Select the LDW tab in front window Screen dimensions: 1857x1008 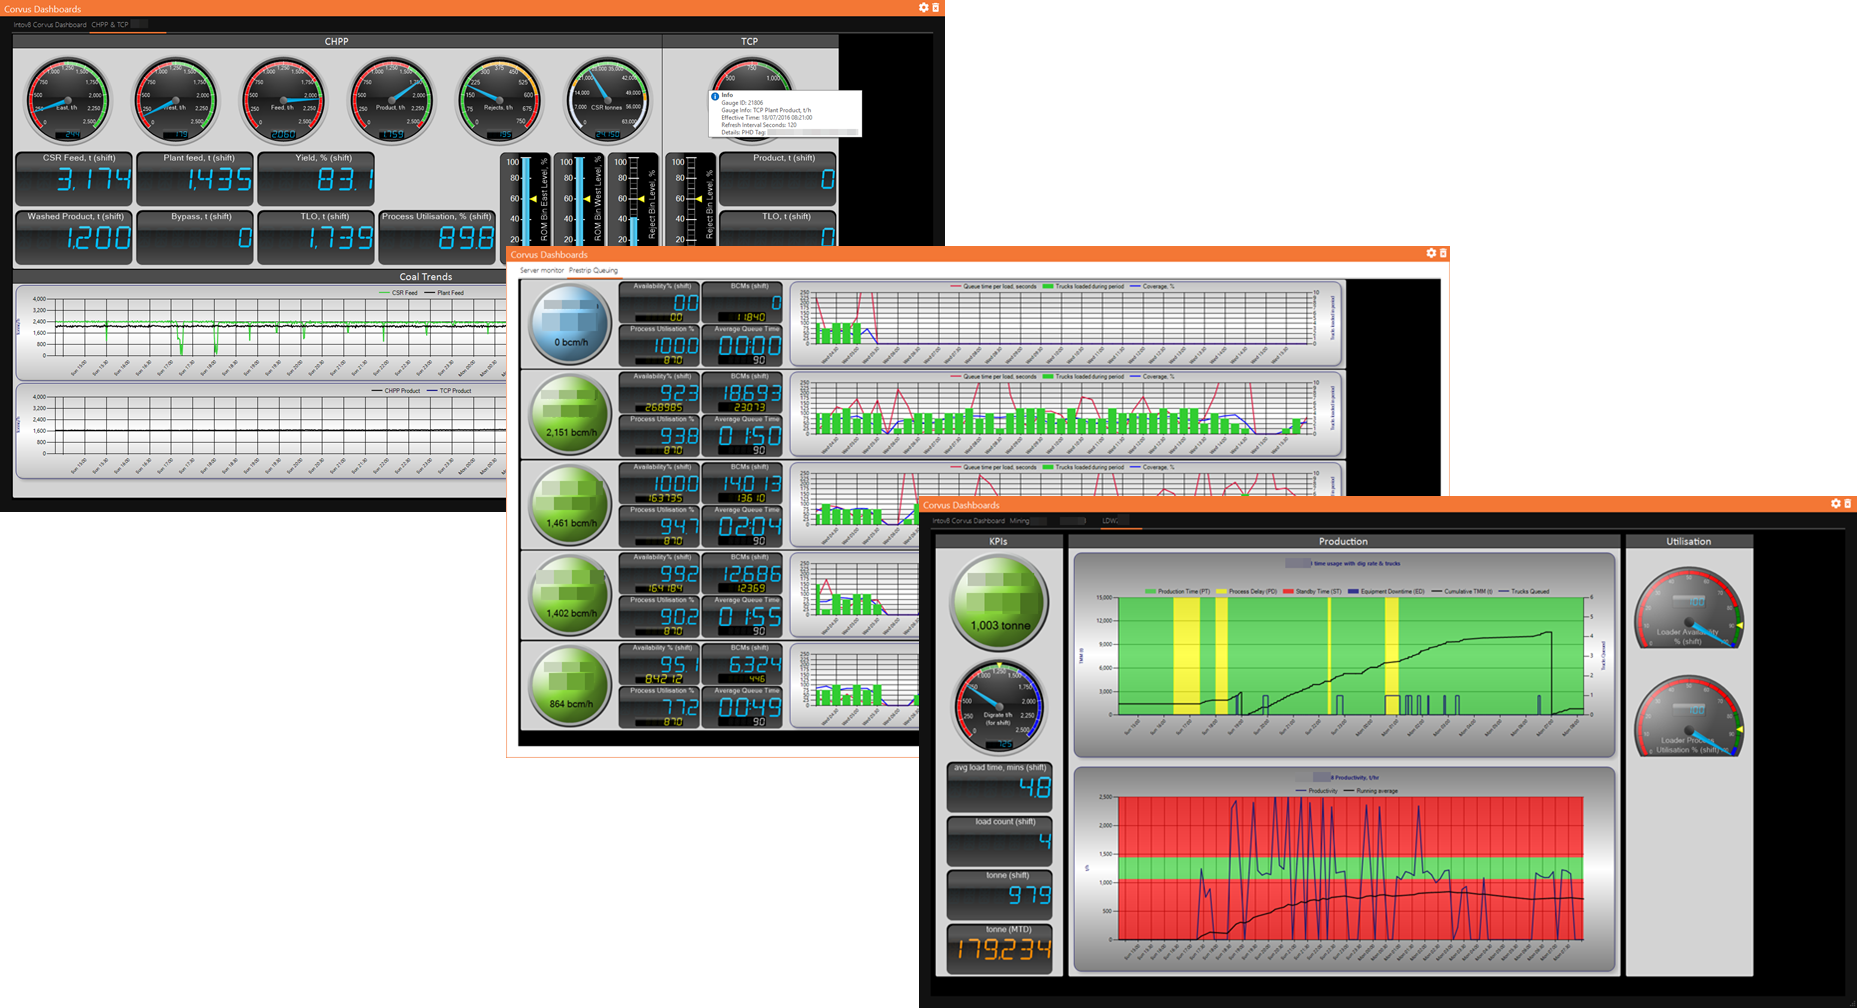1109,521
